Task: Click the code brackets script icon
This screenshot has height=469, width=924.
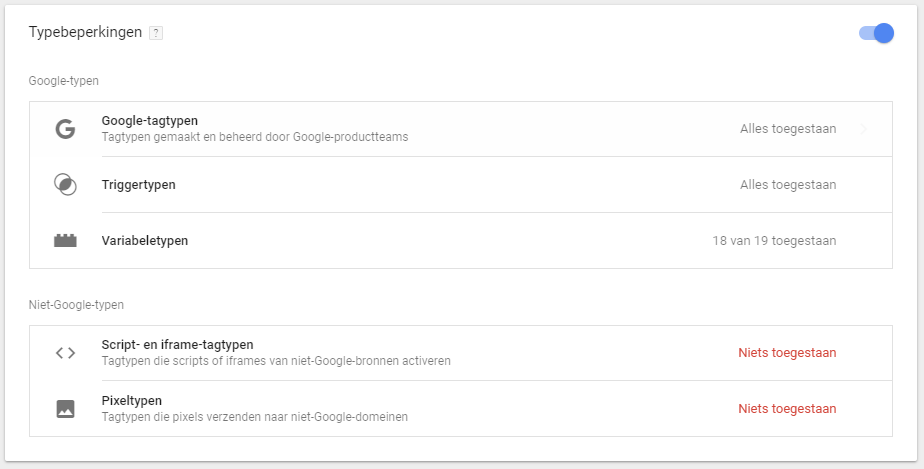Action: [x=65, y=353]
